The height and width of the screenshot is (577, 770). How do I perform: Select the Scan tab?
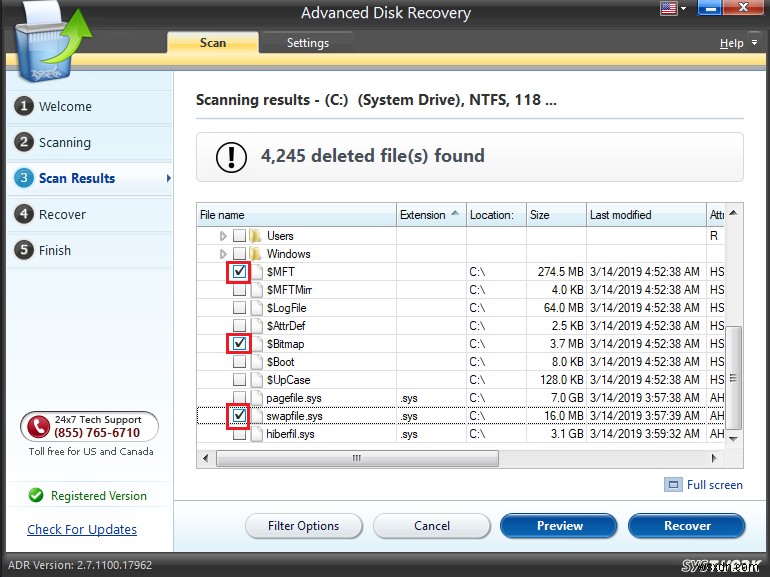213,43
